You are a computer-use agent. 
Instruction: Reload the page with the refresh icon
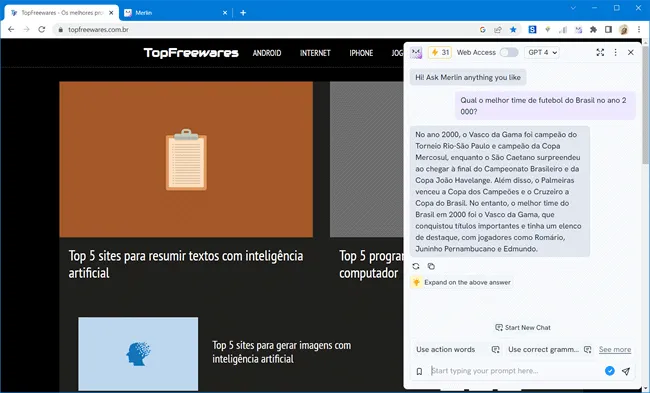[41, 29]
